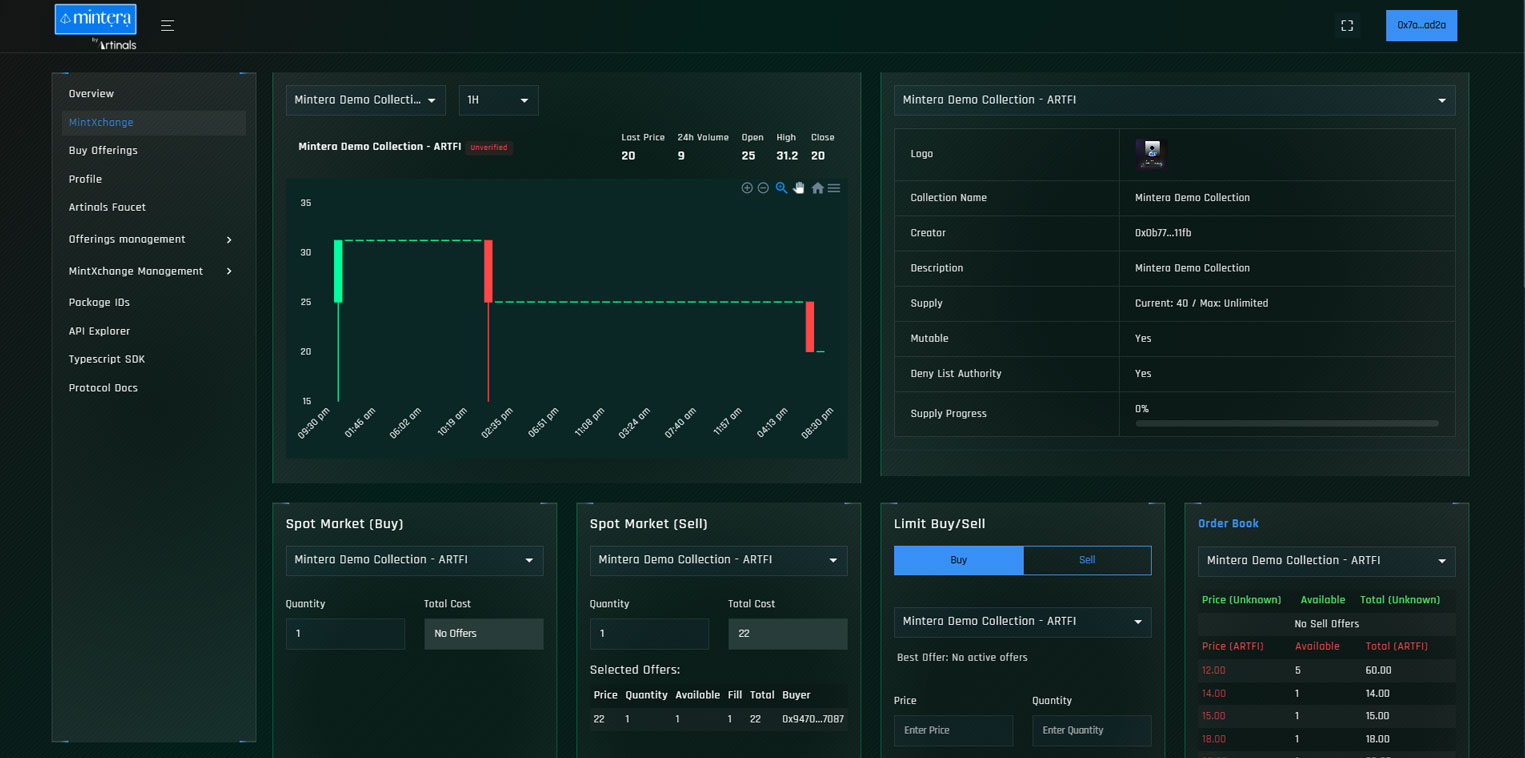Image resolution: width=1525 pixels, height=758 pixels.
Task: Select Buy in Limit Buy/Sell panel
Action: coord(958,560)
